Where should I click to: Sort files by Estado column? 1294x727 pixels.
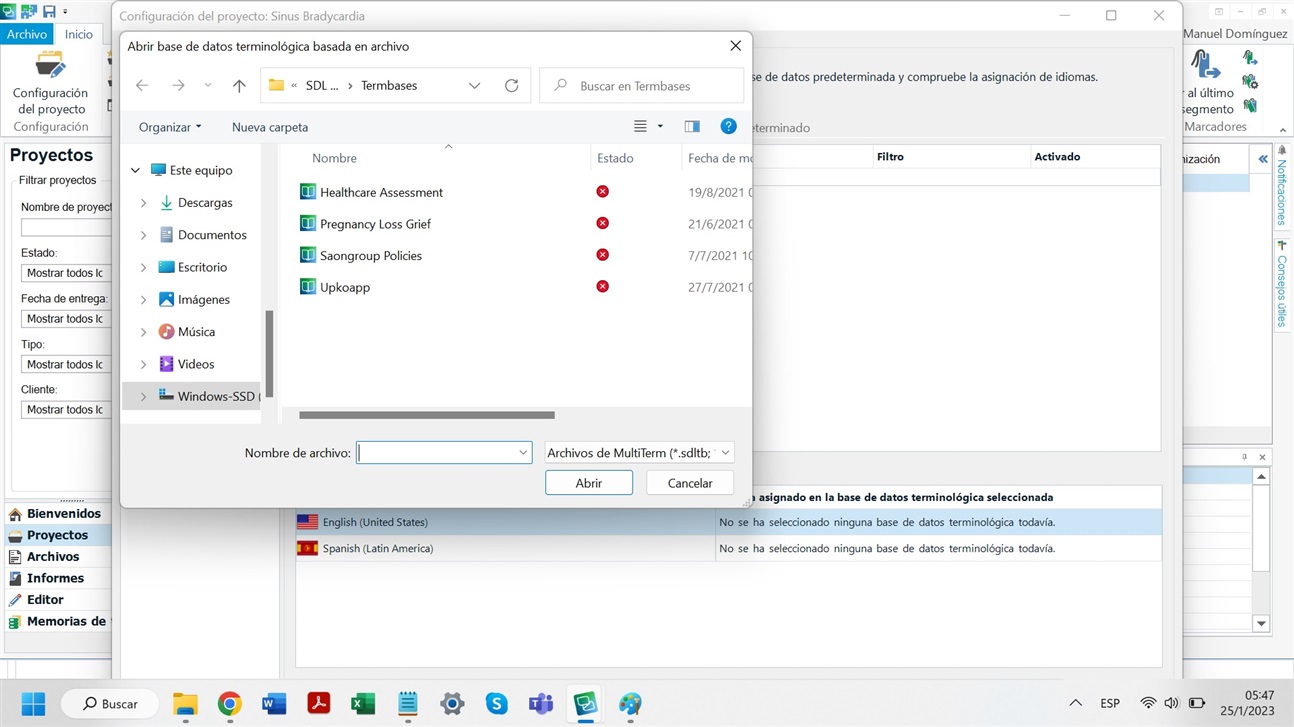[x=615, y=158]
